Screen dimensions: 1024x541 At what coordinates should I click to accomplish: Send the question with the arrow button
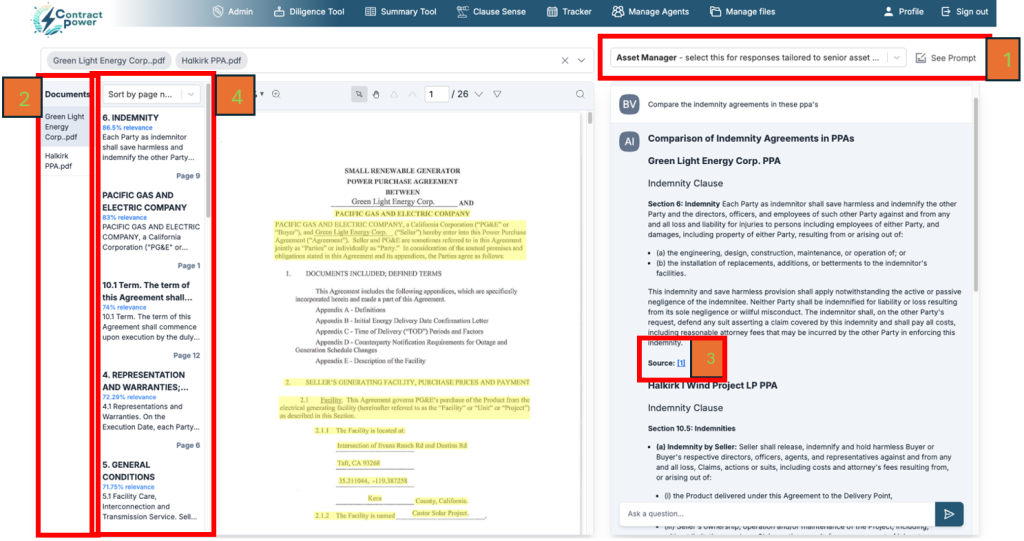click(949, 514)
